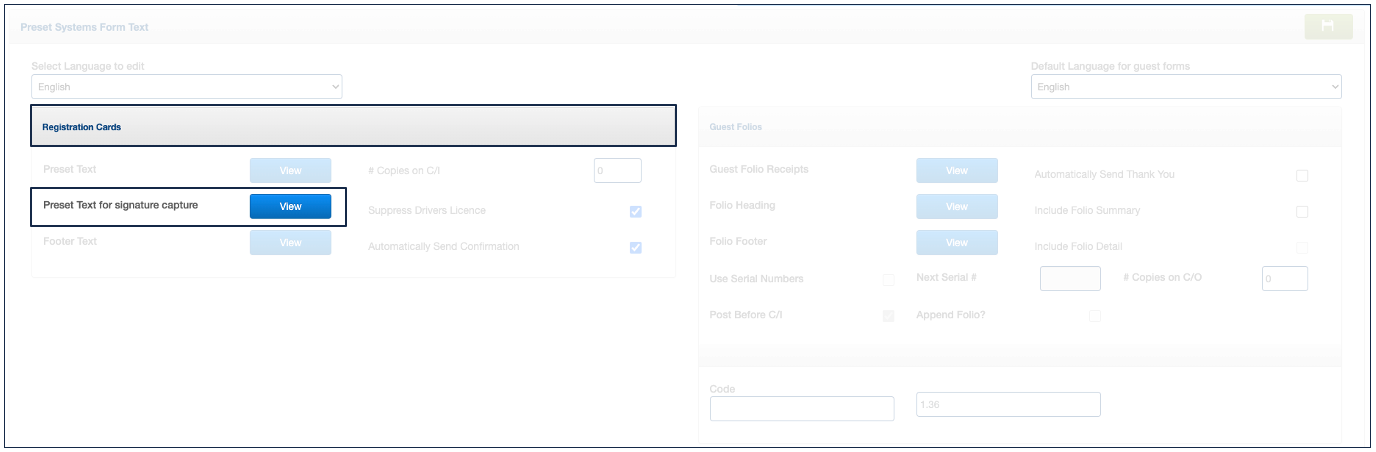Screen dimensions: 1376x452
Task: Disable Automatically Send Confirmation
Action: [636, 248]
